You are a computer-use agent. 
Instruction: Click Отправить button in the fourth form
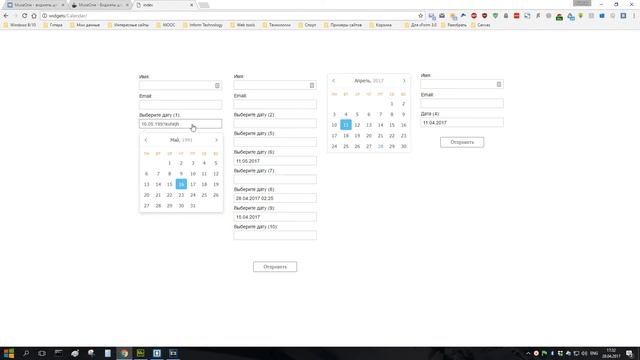click(x=462, y=142)
